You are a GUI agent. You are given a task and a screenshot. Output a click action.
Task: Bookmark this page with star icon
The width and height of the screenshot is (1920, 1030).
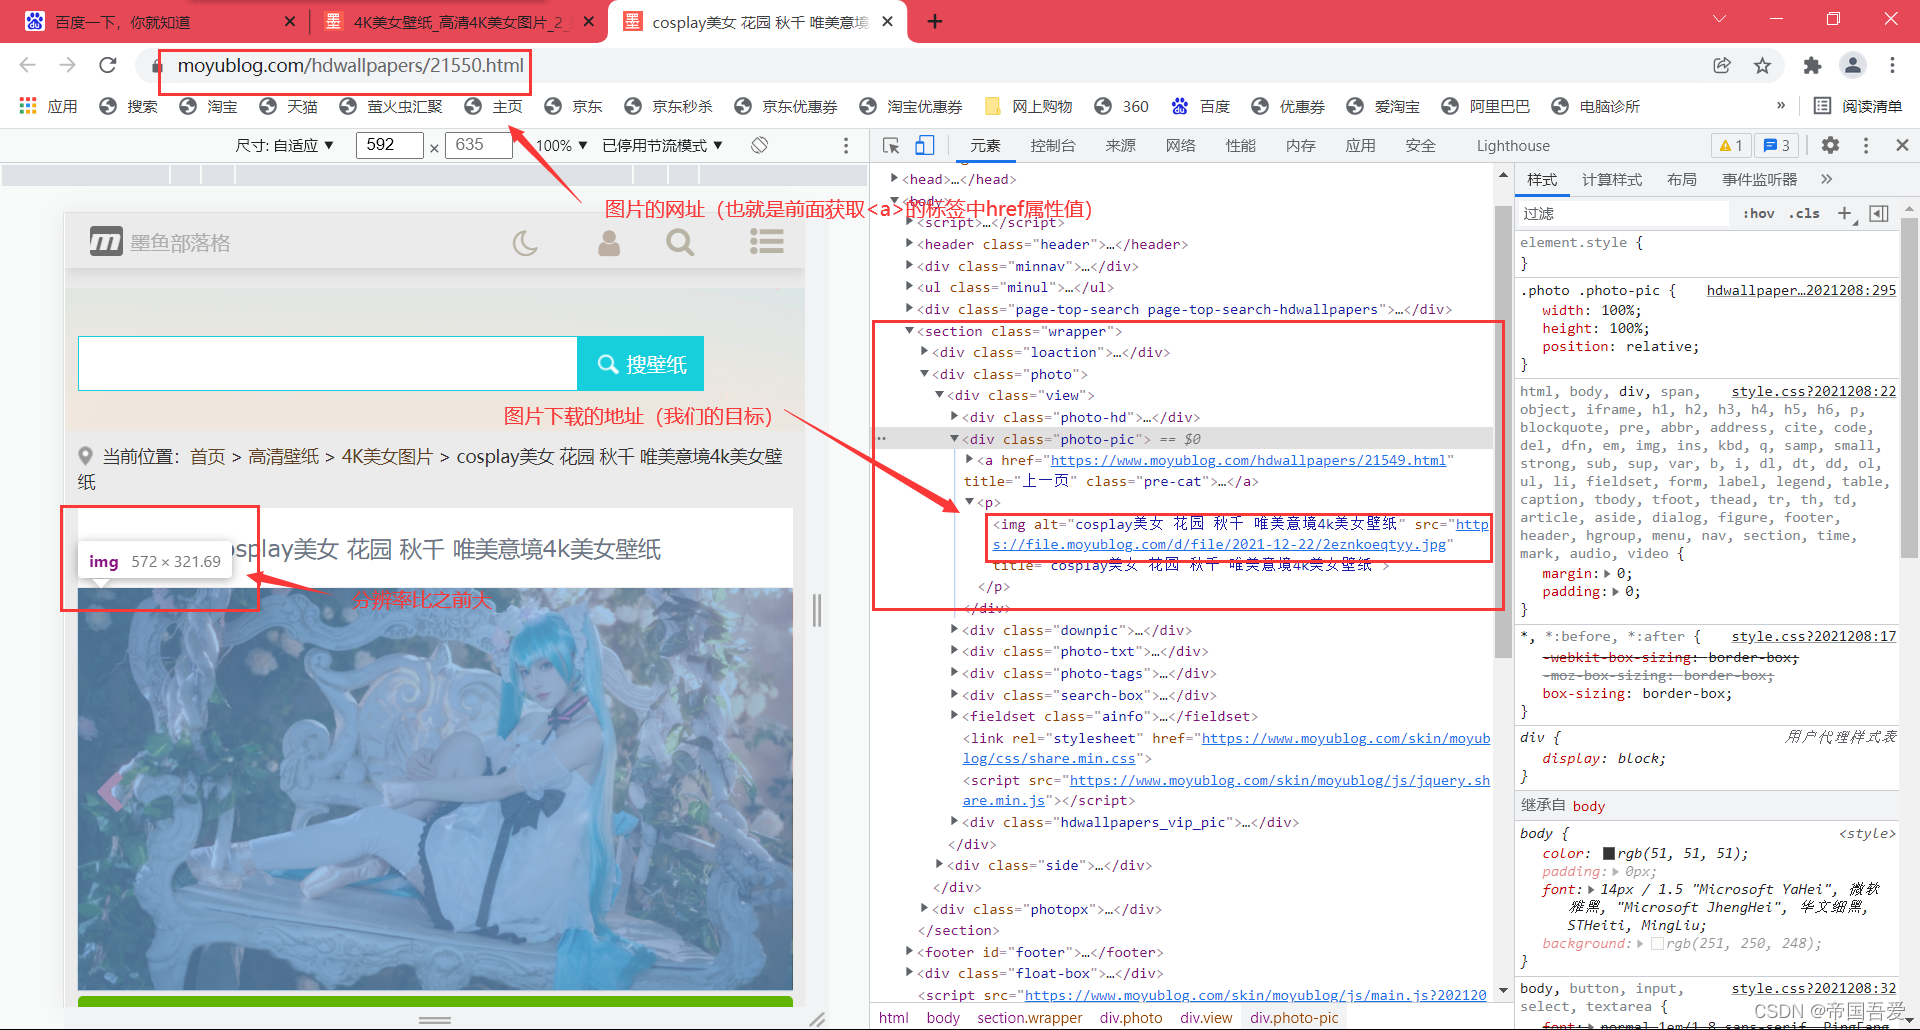tap(1762, 65)
